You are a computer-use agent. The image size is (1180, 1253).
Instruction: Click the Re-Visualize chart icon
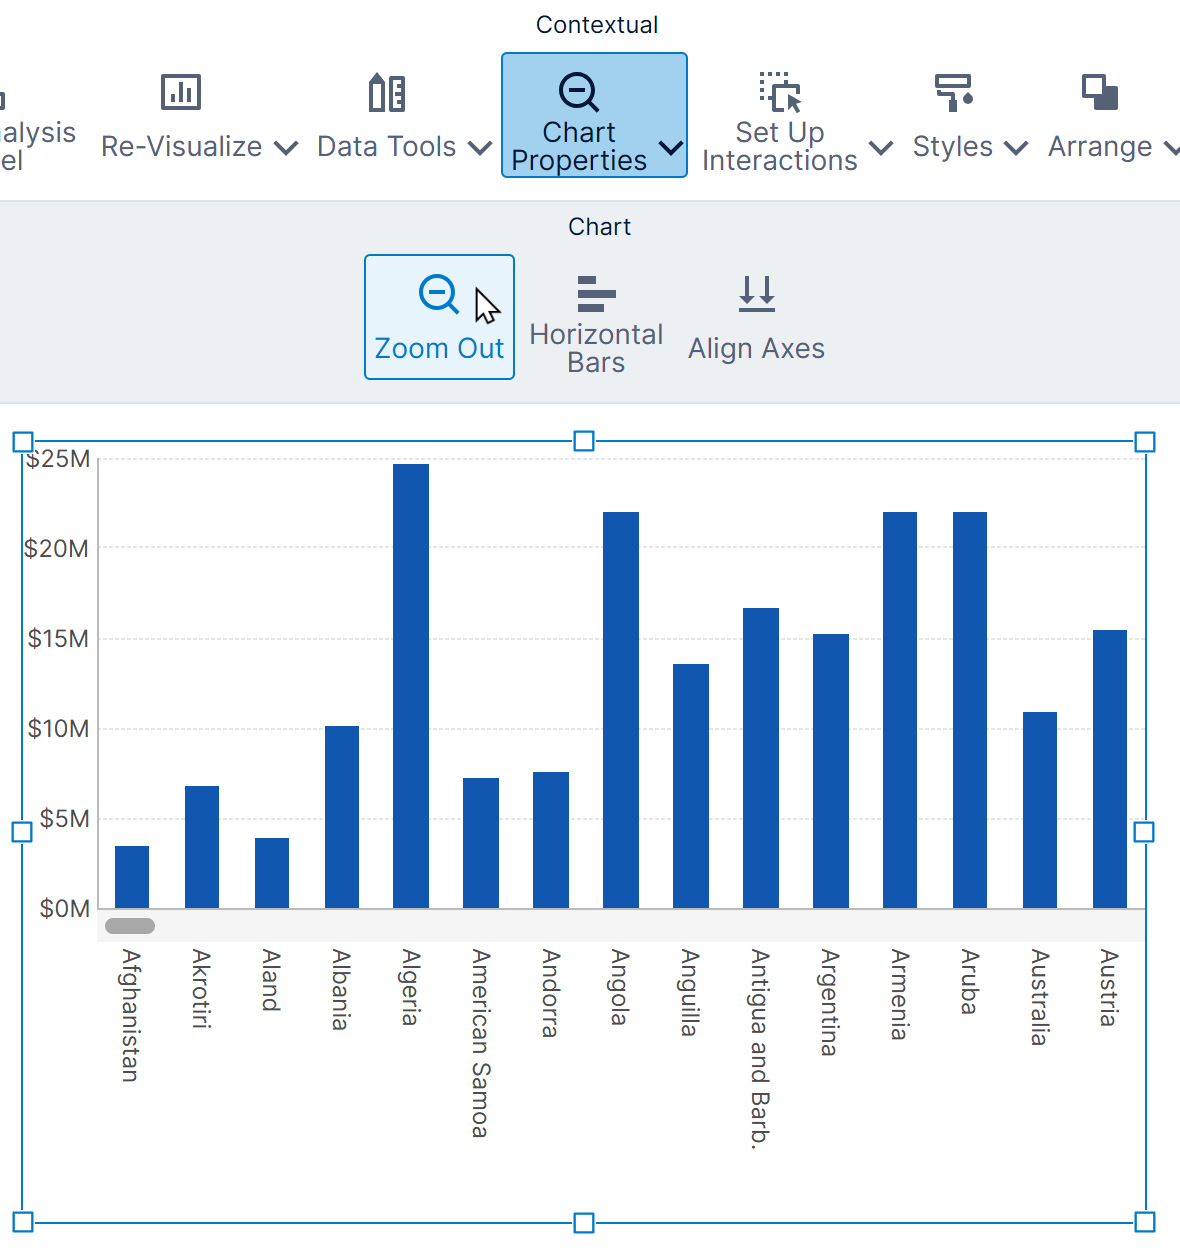click(181, 92)
